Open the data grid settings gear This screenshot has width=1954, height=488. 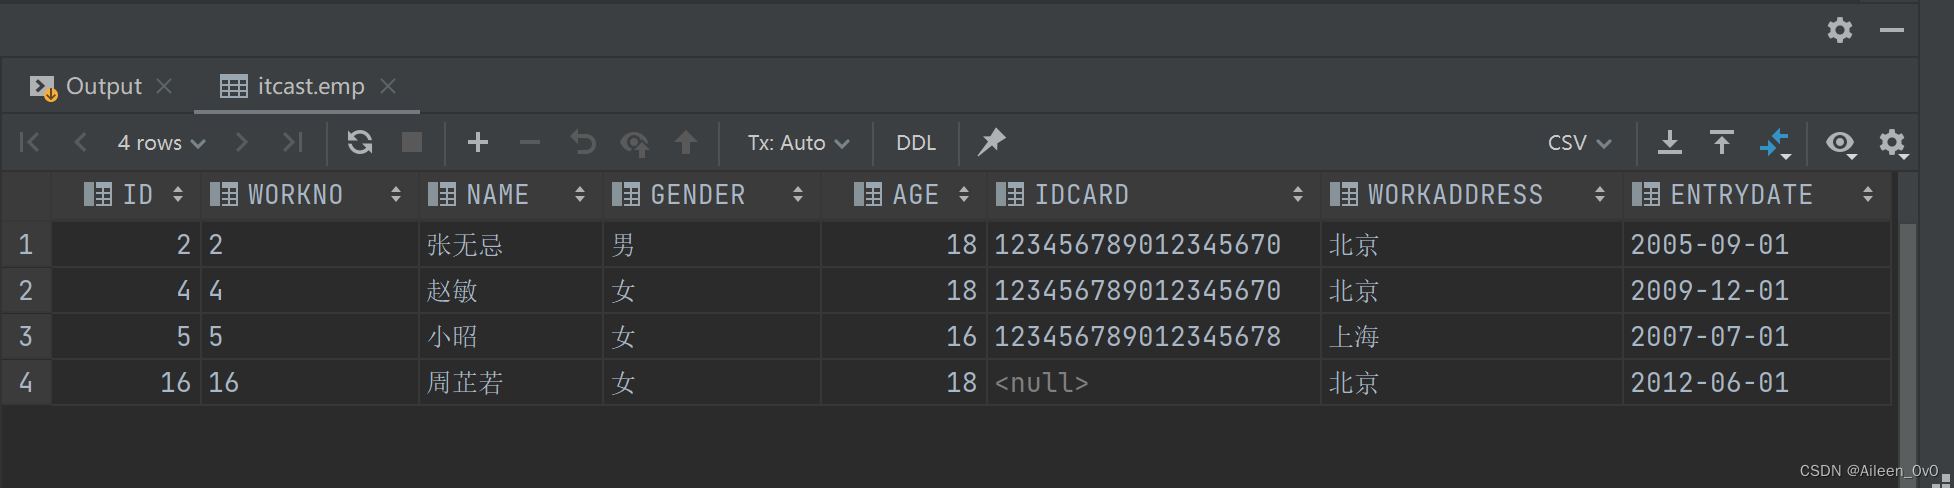pyautogui.click(x=1892, y=143)
